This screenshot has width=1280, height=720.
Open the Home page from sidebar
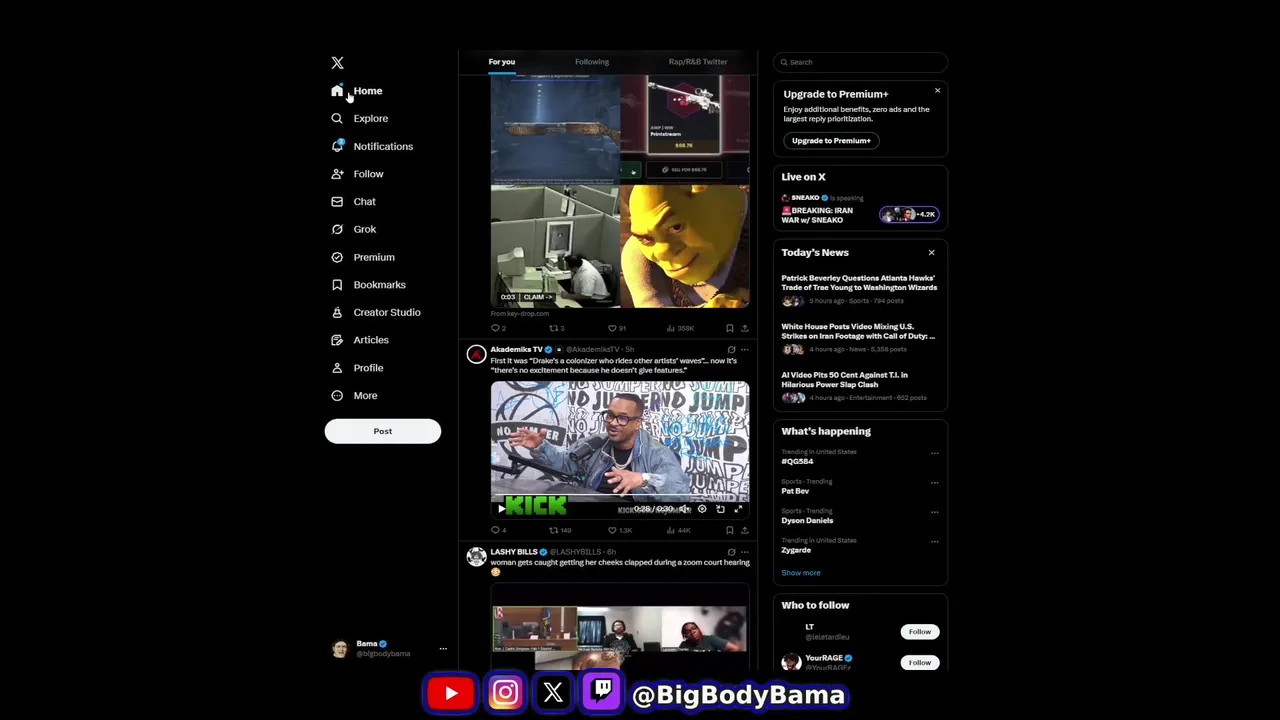coord(357,91)
